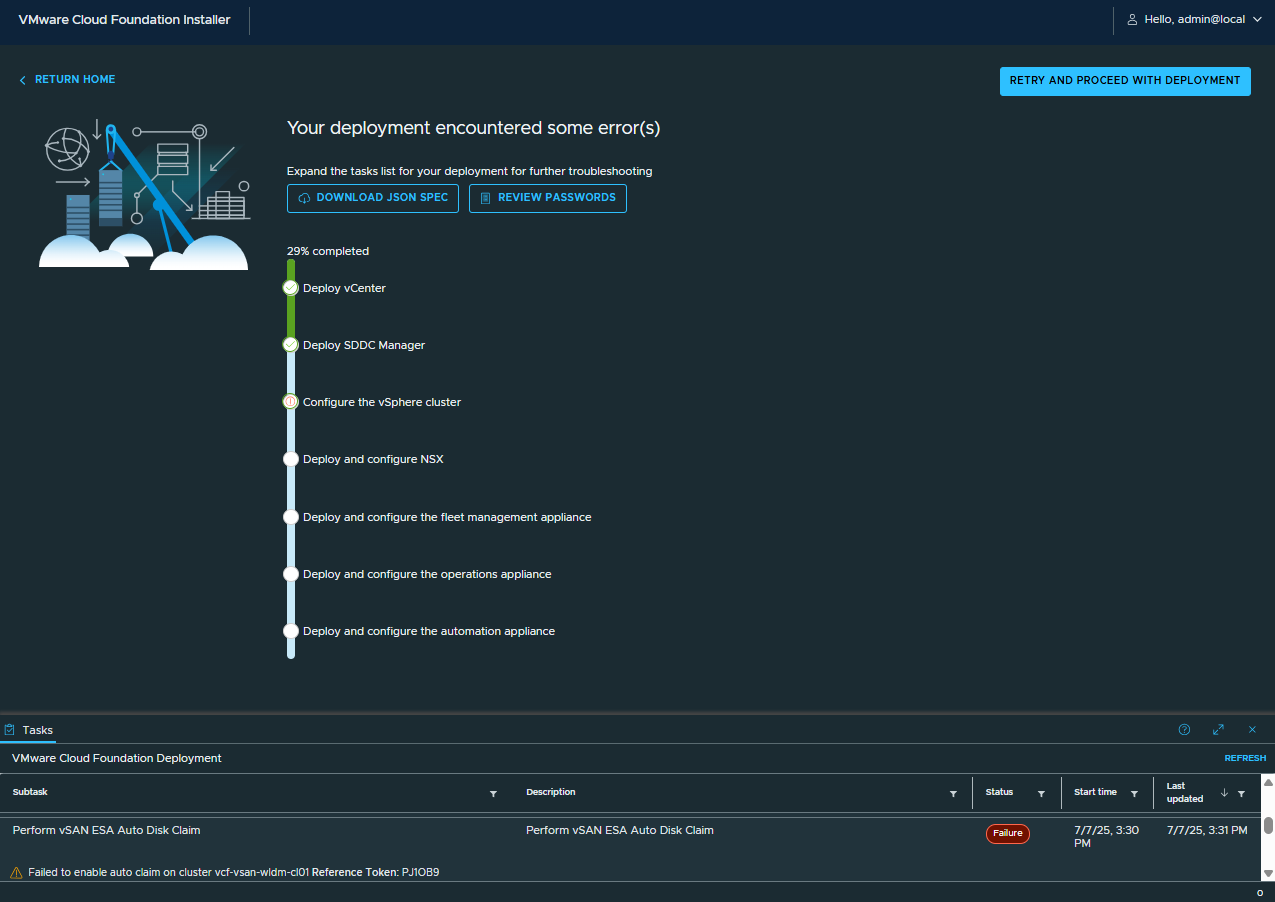Expand the Tasks panel to full screen
Screen dimensions: 1275x902
click(x=1218, y=730)
